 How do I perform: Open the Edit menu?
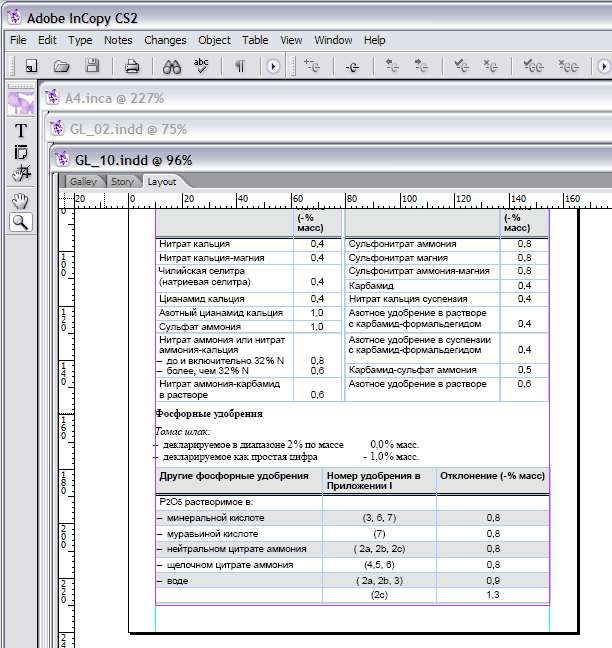click(47, 40)
